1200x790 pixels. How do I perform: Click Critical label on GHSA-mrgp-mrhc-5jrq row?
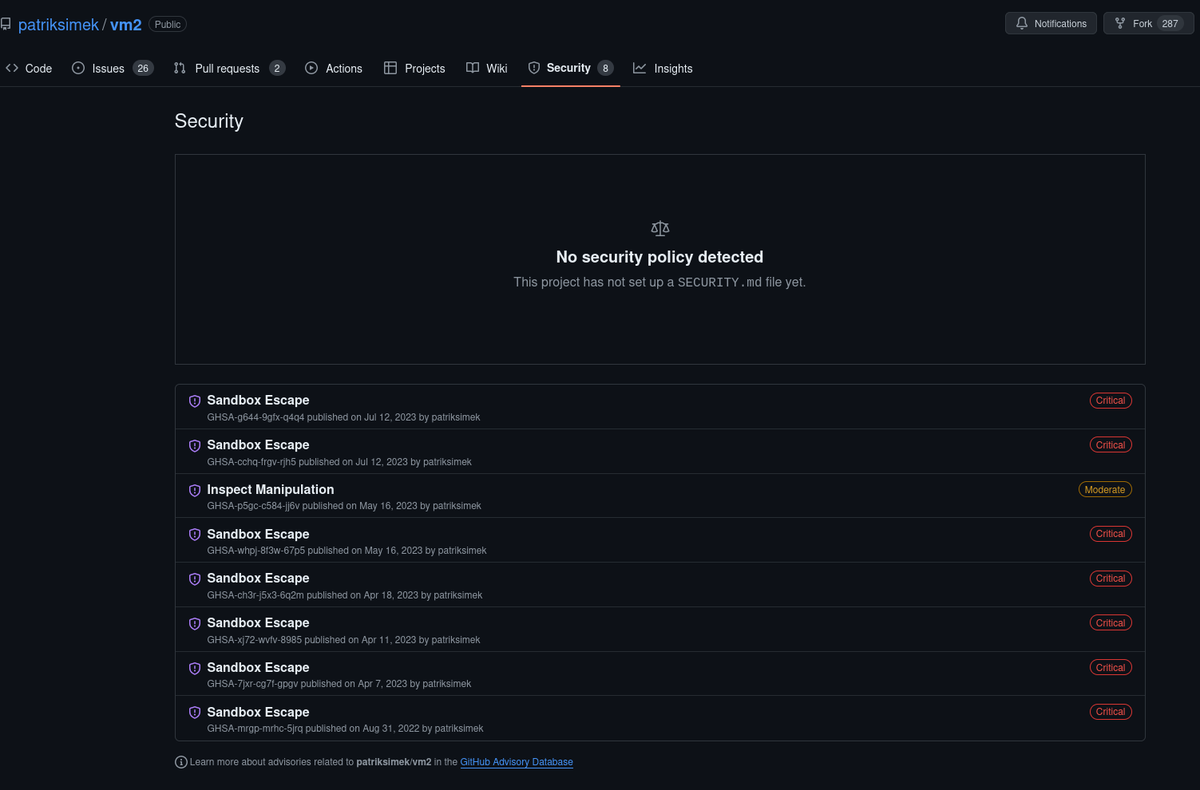1110,712
